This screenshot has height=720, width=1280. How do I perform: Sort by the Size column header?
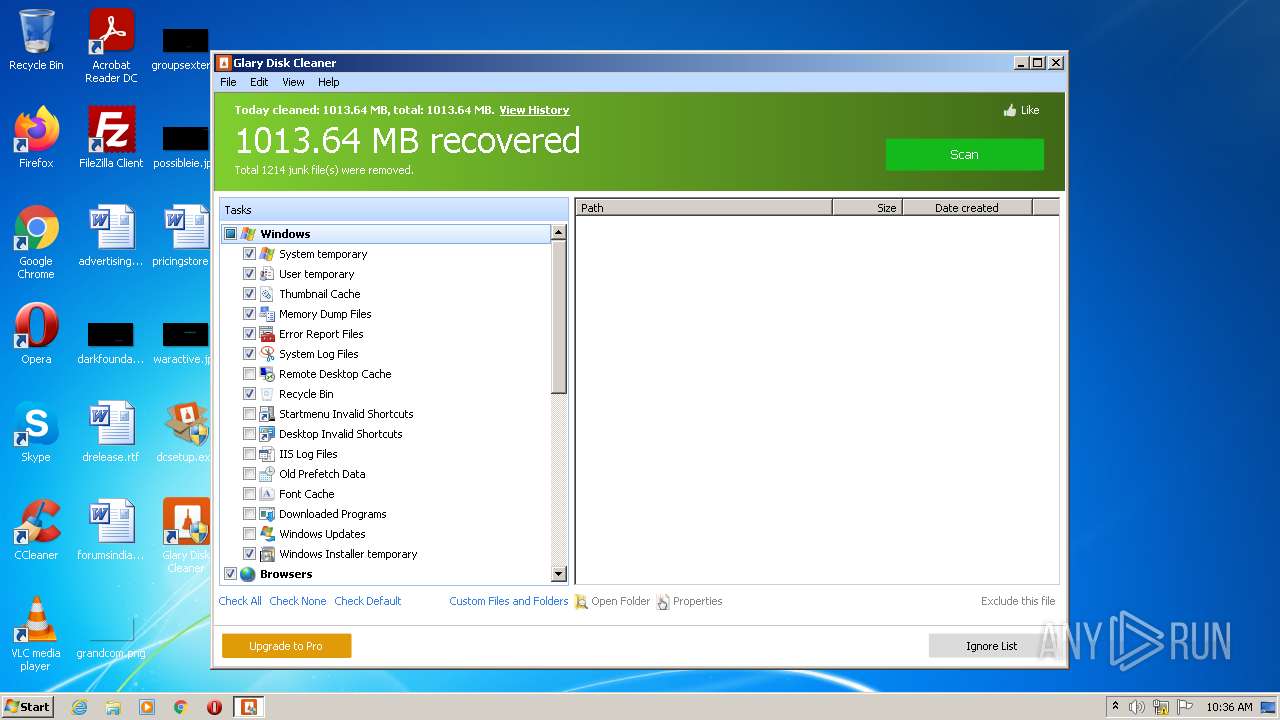(x=867, y=208)
